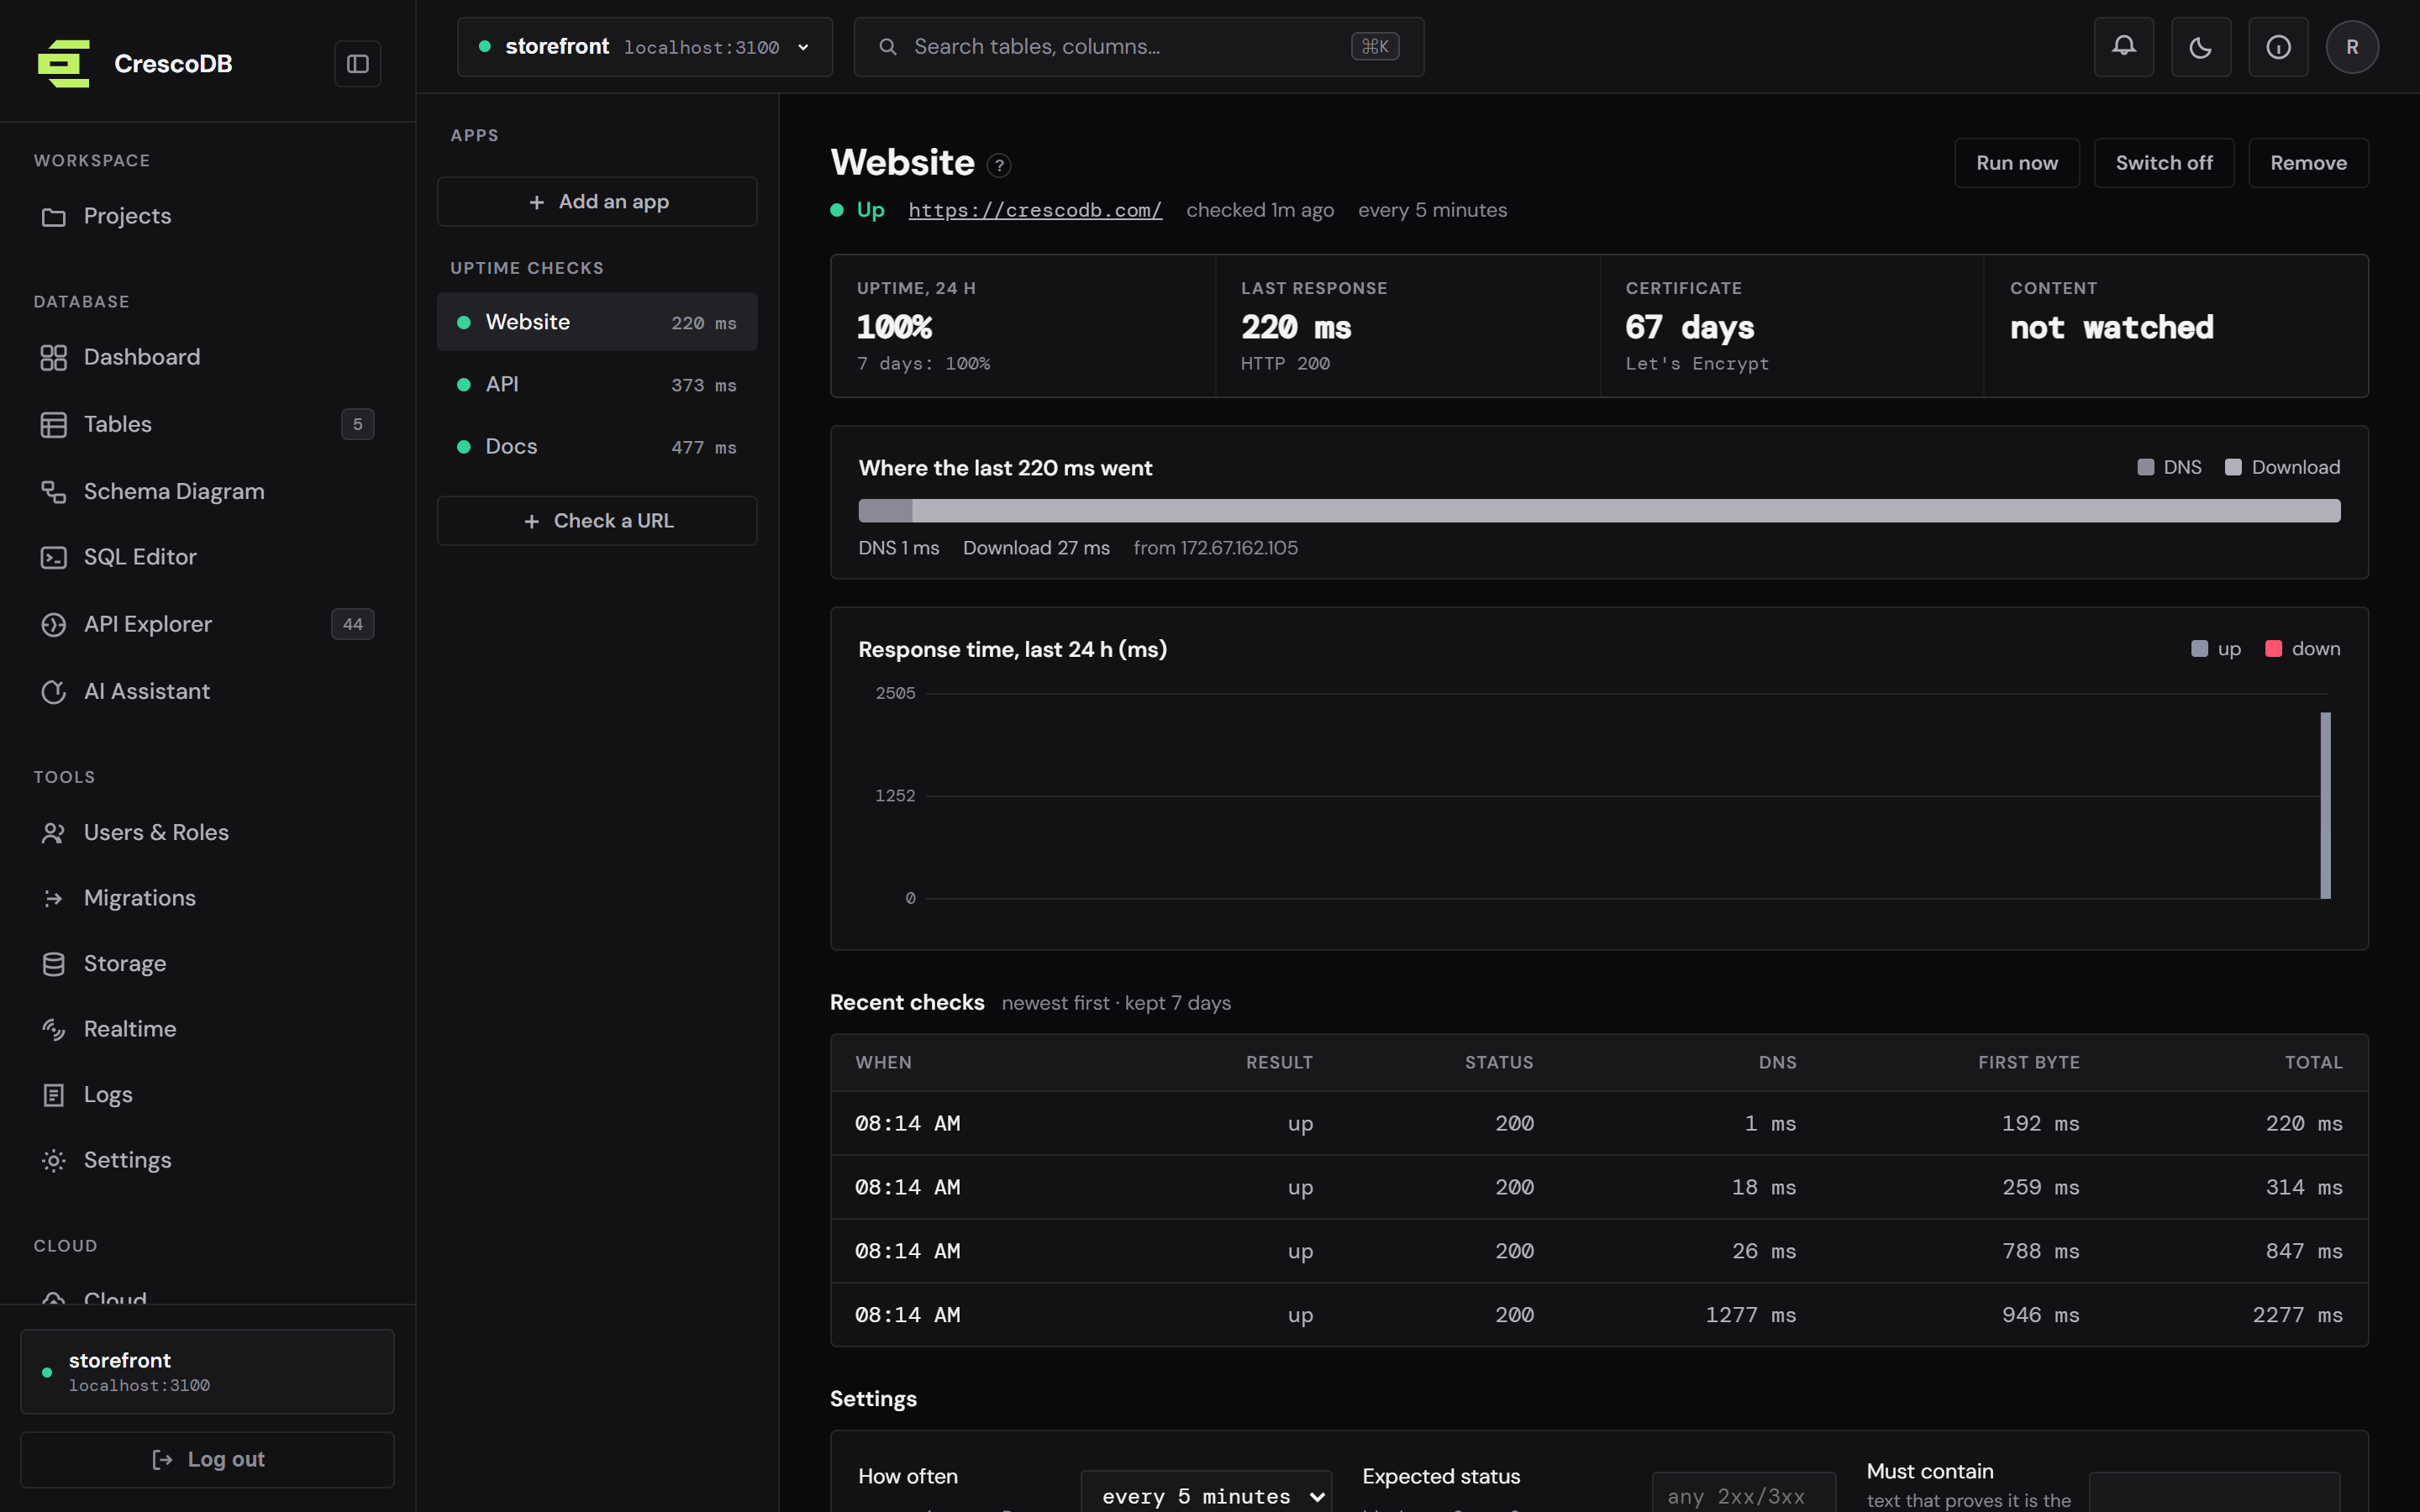Click Log out button

coord(207,1460)
